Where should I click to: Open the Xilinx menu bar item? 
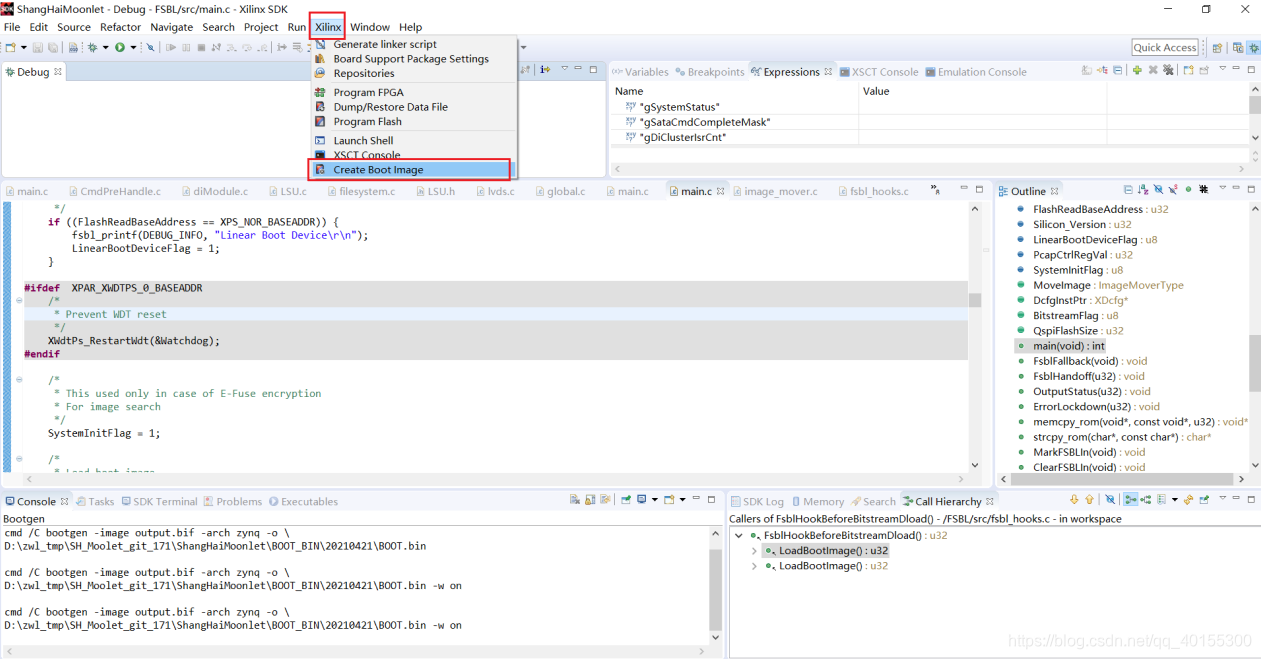point(328,27)
